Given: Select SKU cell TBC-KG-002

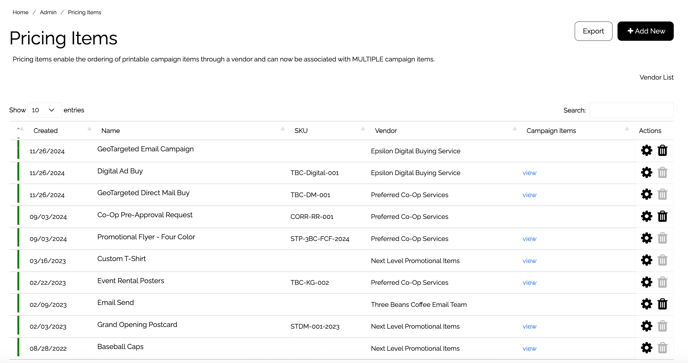Looking at the screenshot, I should pyautogui.click(x=310, y=283).
